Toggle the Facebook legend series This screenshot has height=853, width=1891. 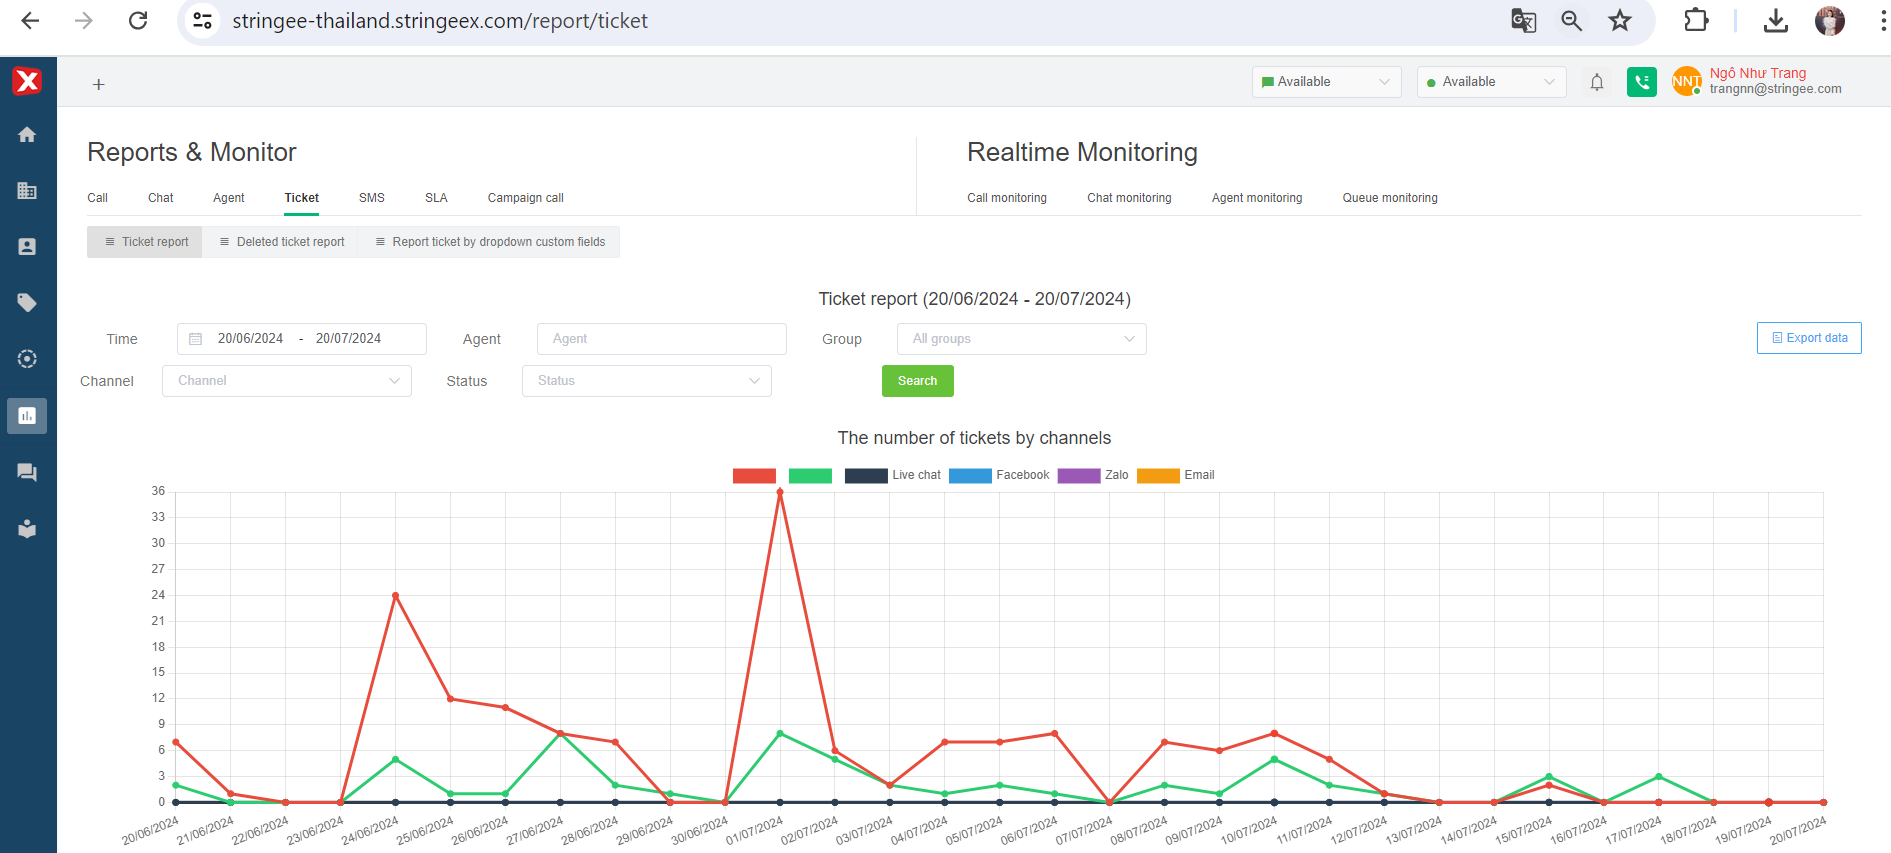998,476
